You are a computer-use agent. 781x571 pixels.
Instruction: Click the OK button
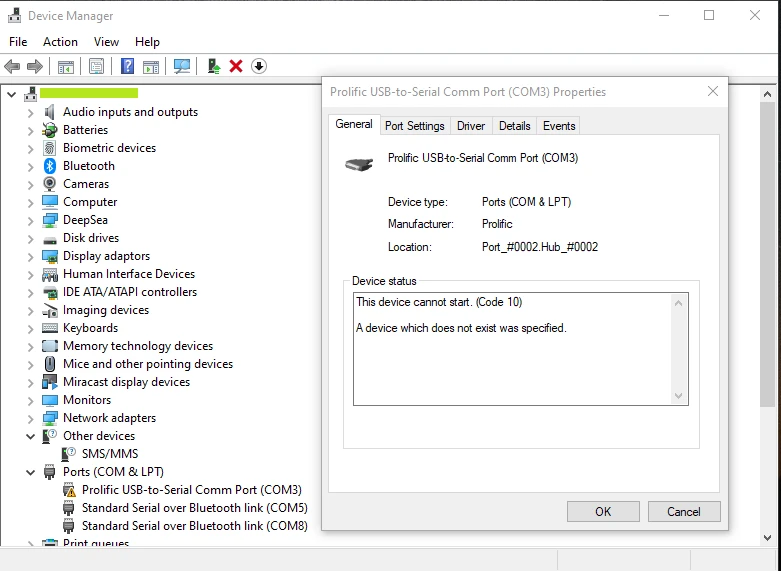[x=603, y=512]
